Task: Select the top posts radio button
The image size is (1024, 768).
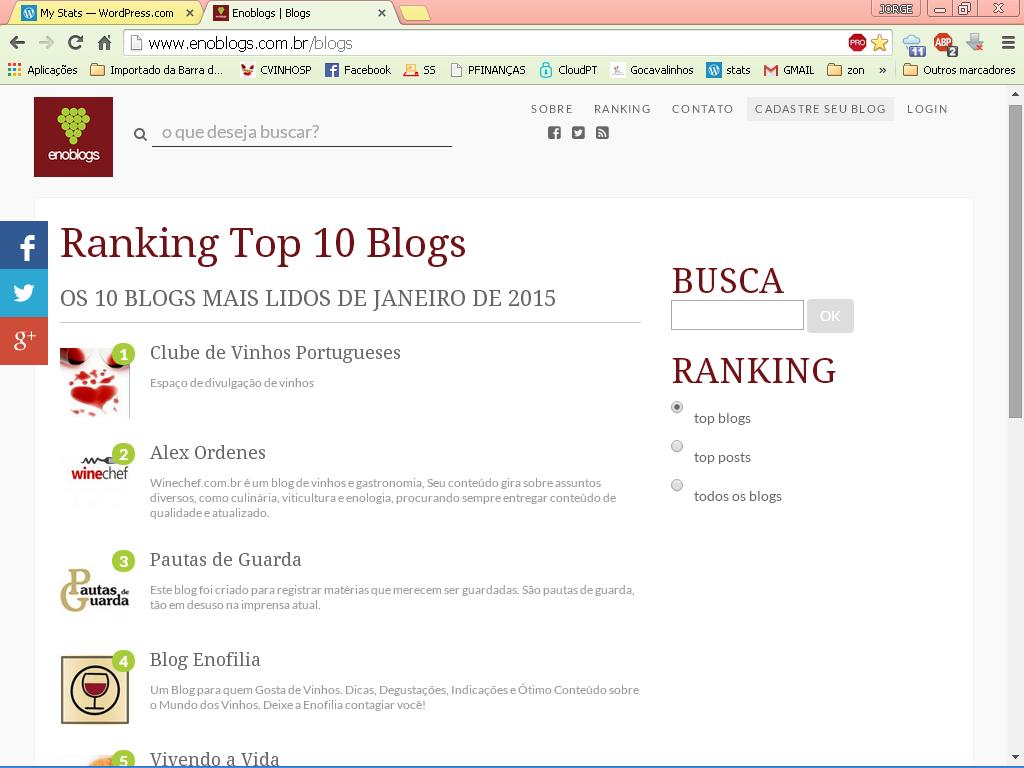Action: pyautogui.click(x=677, y=446)
